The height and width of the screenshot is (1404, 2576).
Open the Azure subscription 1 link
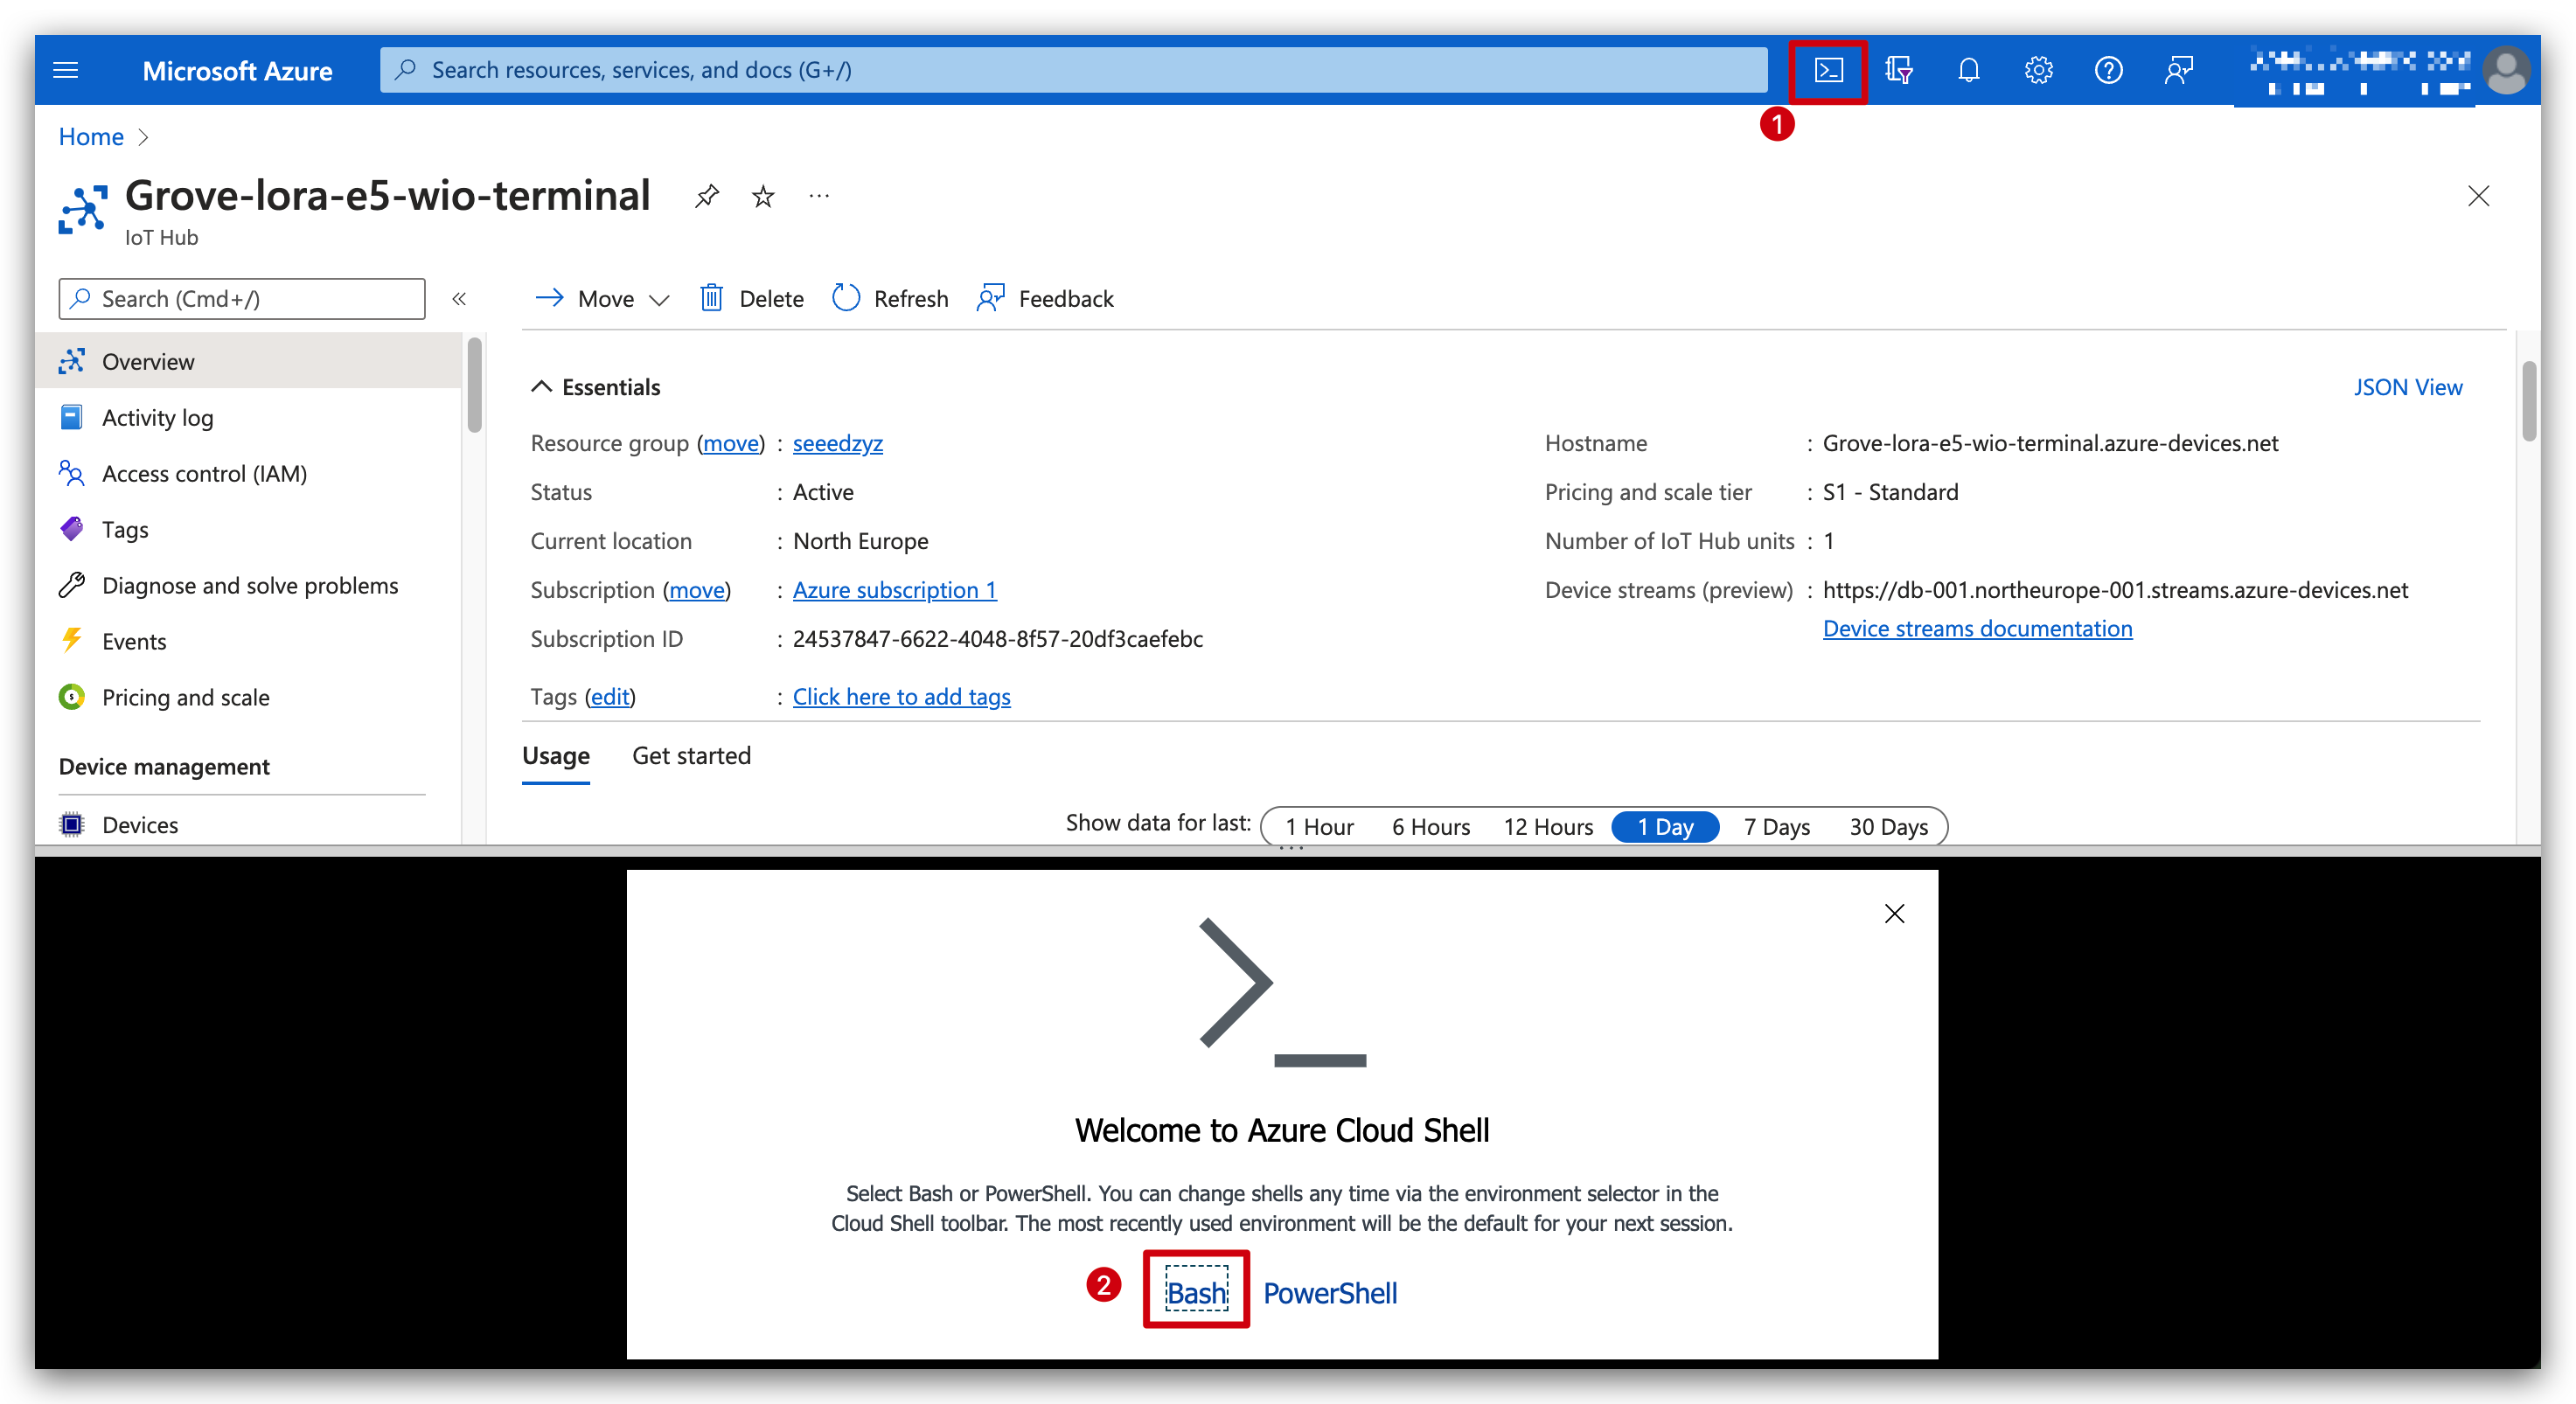895,590
